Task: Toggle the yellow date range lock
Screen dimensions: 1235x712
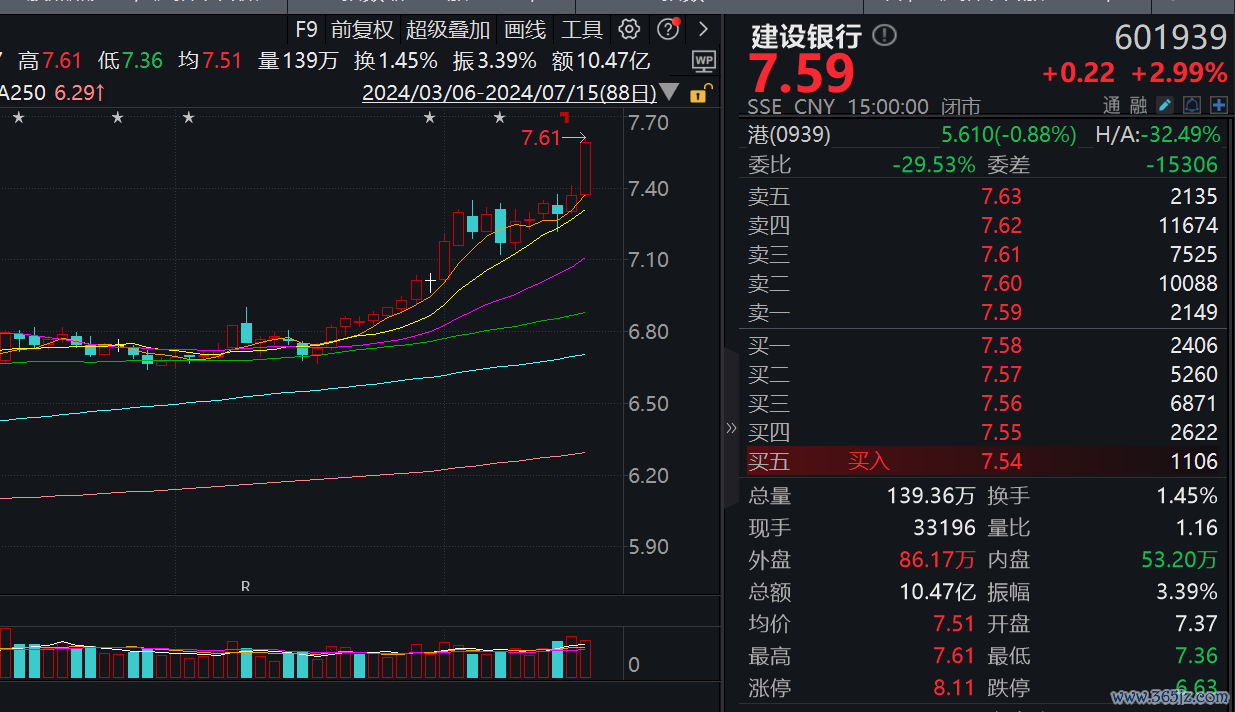Action: 701,93
